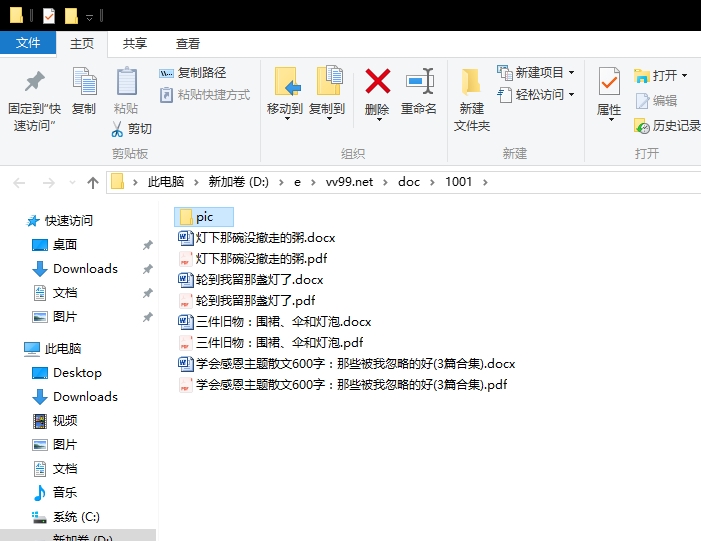Switch to the 共享 ribbon tab

tap(135, 44)
